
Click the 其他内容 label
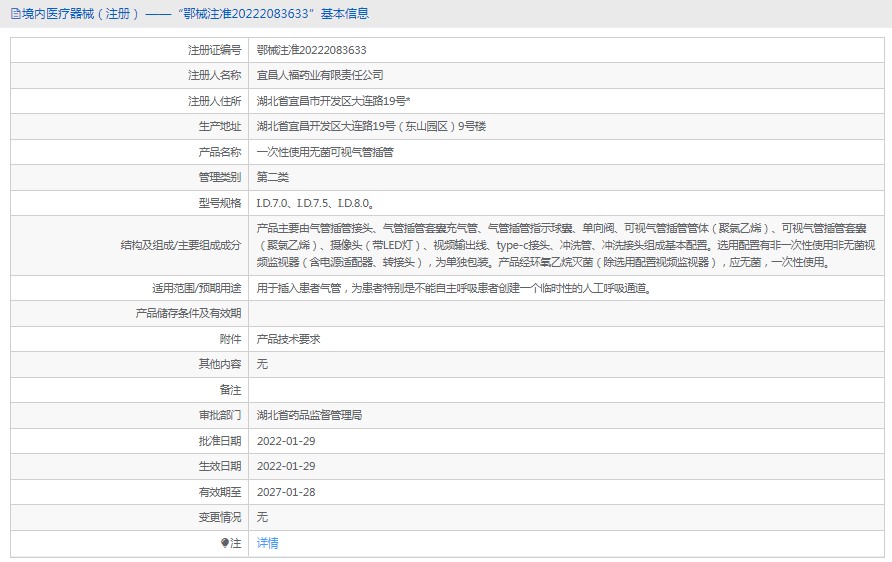[220, 364]
